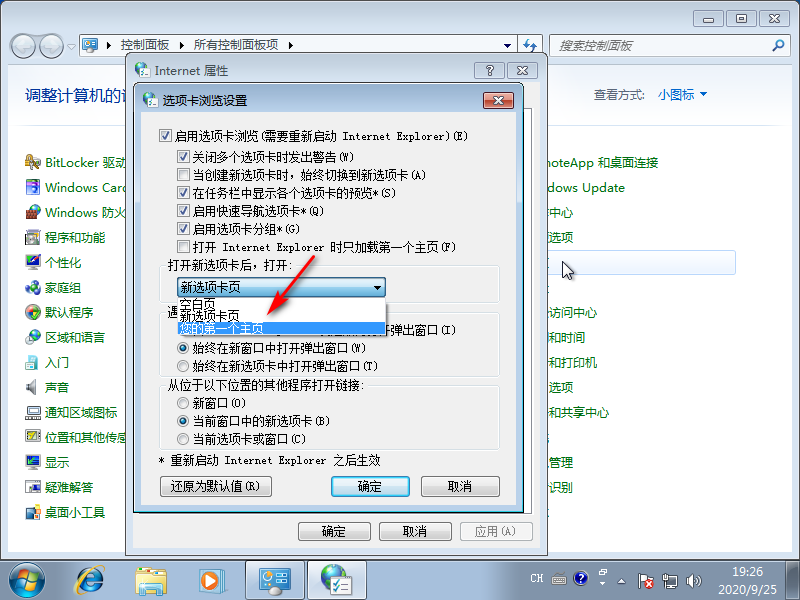Expand address bar history dropdown
Image resolution: width=800 pixels, height=600 pixels.
point(507,45)
